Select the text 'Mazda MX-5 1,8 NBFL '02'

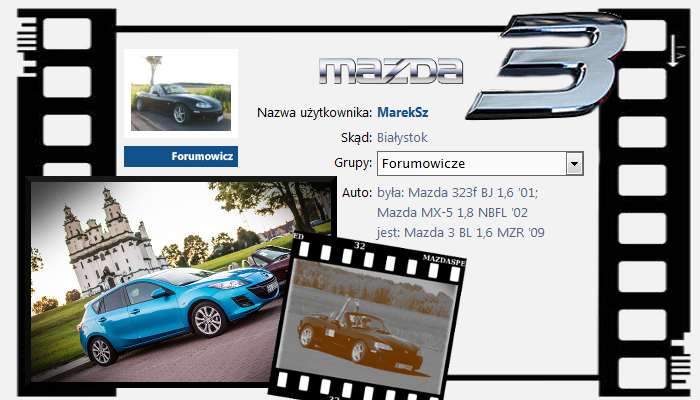pyautogui.click(x=452, y=212)
